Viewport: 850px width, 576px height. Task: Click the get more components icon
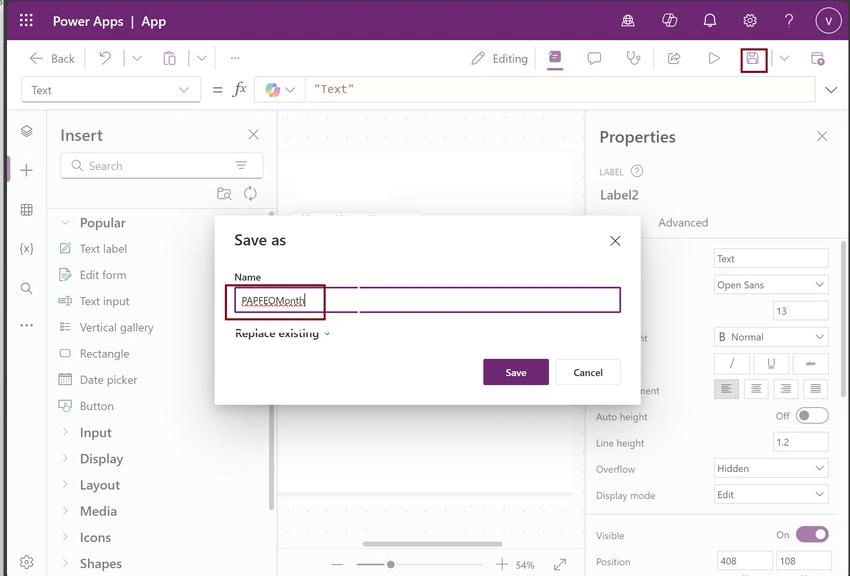click(x=224, y=193)
